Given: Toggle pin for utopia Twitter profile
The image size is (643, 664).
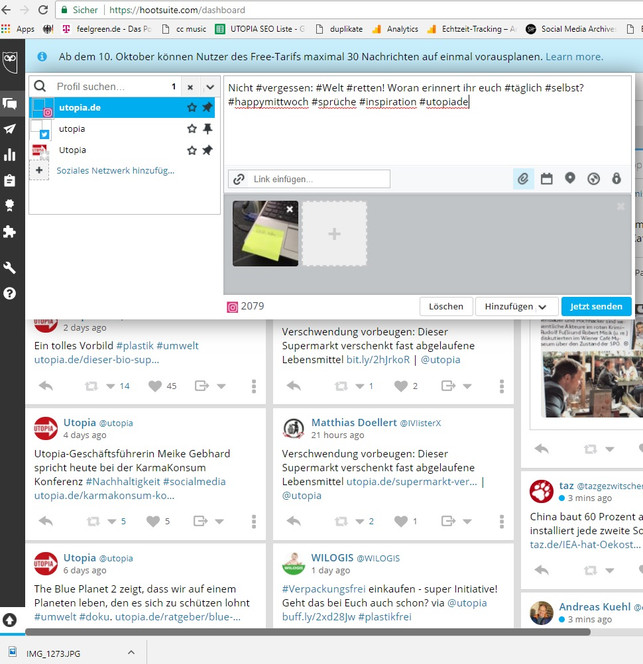Looking at the screenshot, I should click(x=207, y=129).
